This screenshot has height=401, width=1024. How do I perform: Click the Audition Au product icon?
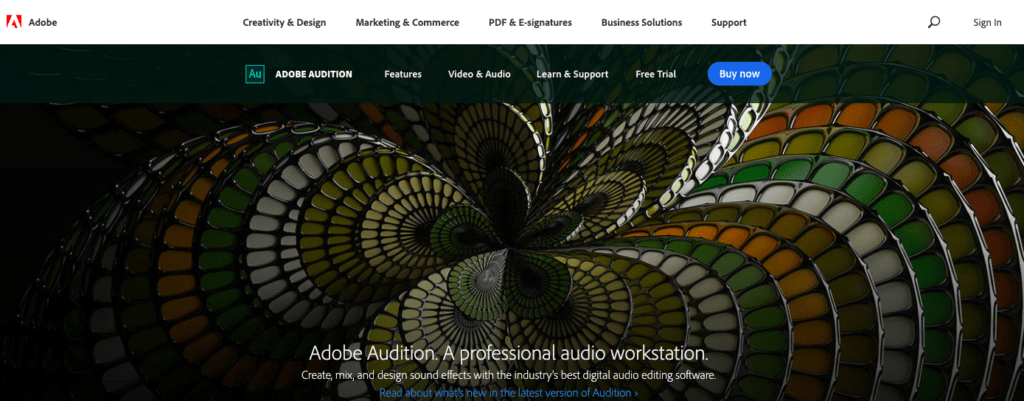tap(255, 74)
